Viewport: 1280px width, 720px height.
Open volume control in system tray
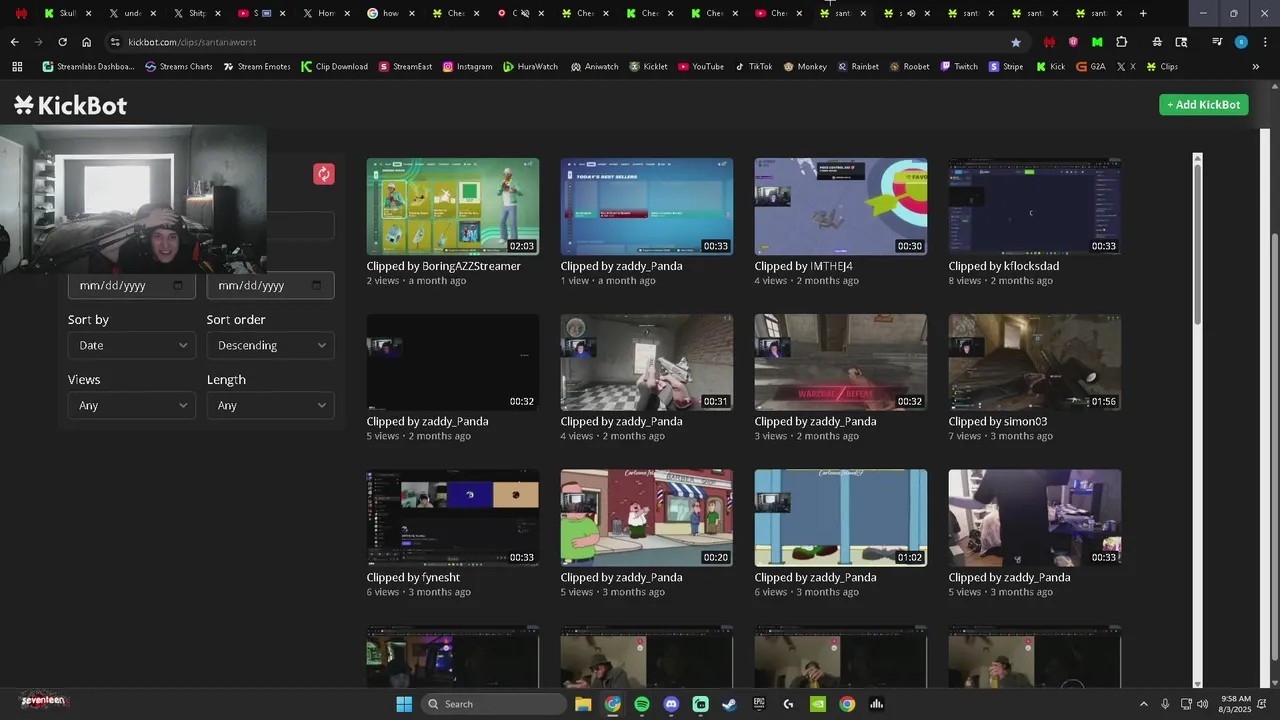pyautogui.click(x=1202, y=704)
